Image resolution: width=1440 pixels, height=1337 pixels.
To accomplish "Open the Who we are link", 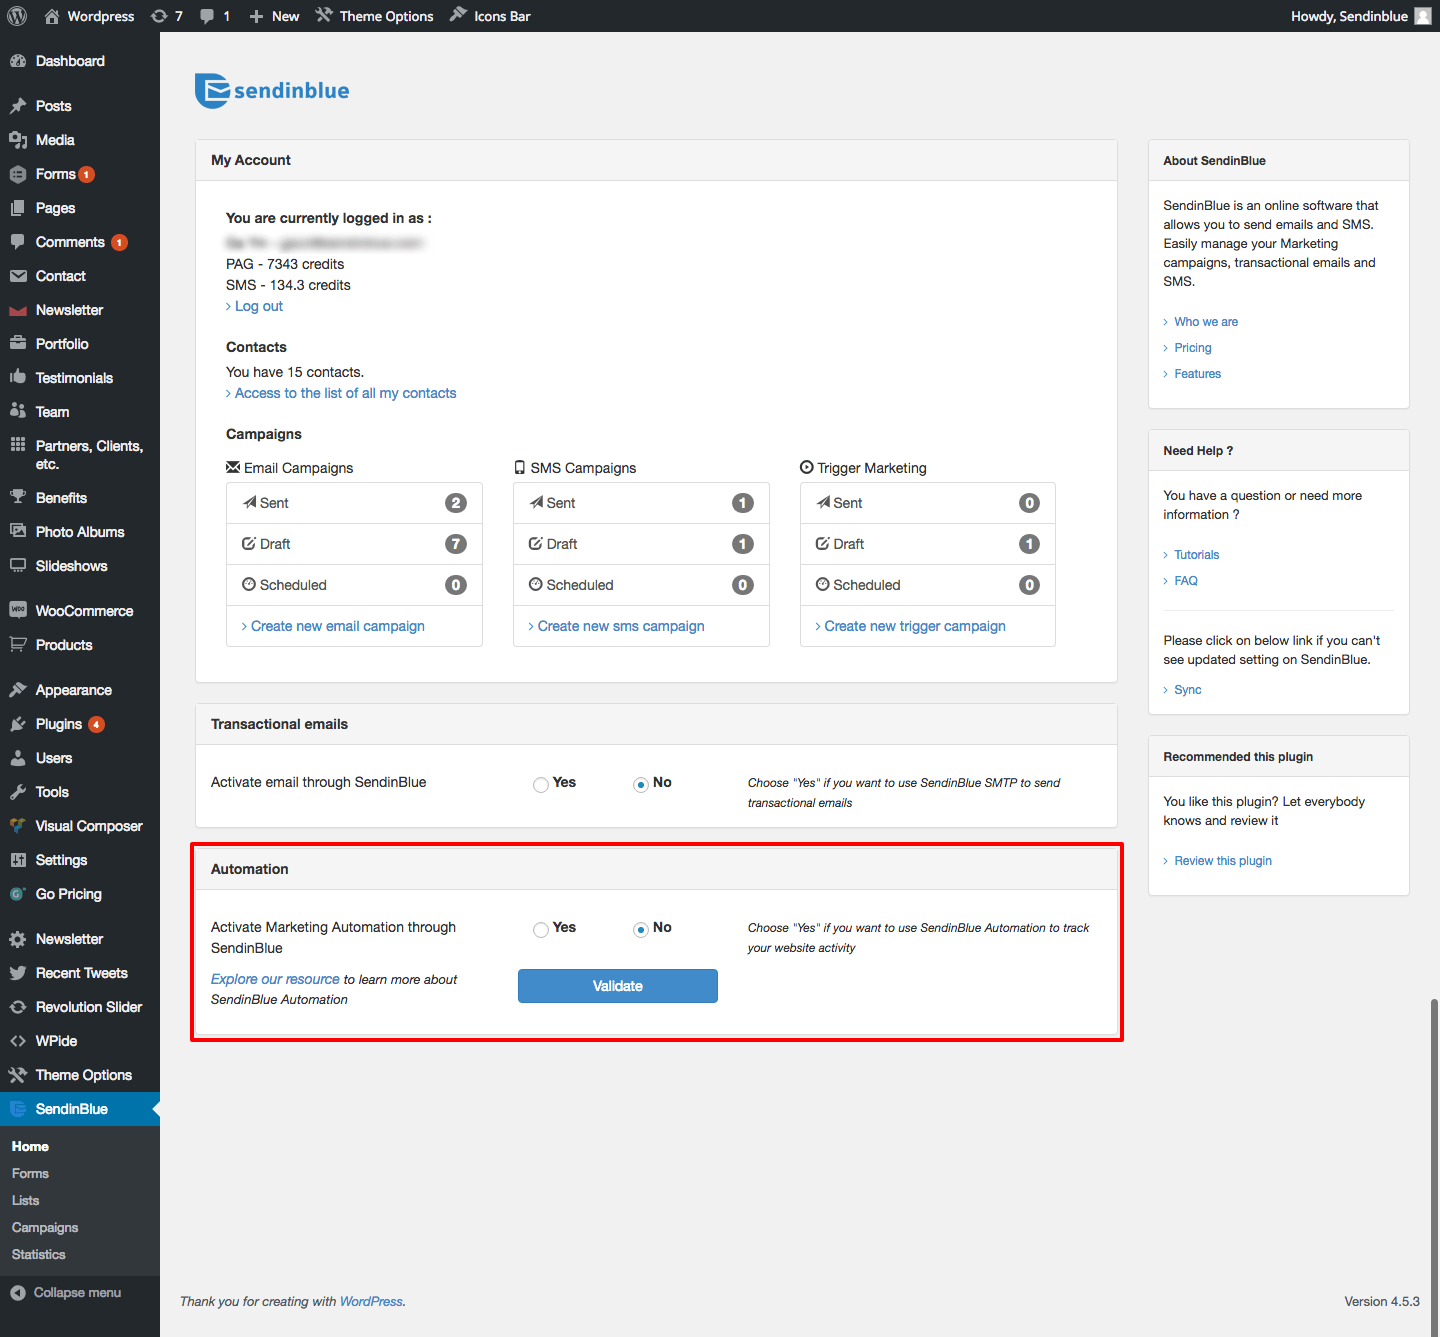I will point(1206,322).
